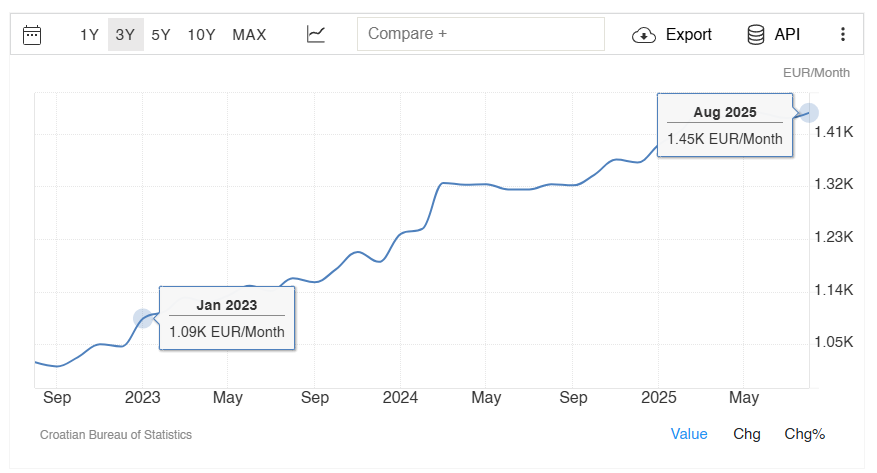Click the Export cloud download icon
Screen dimensions: 877x473
644,35
